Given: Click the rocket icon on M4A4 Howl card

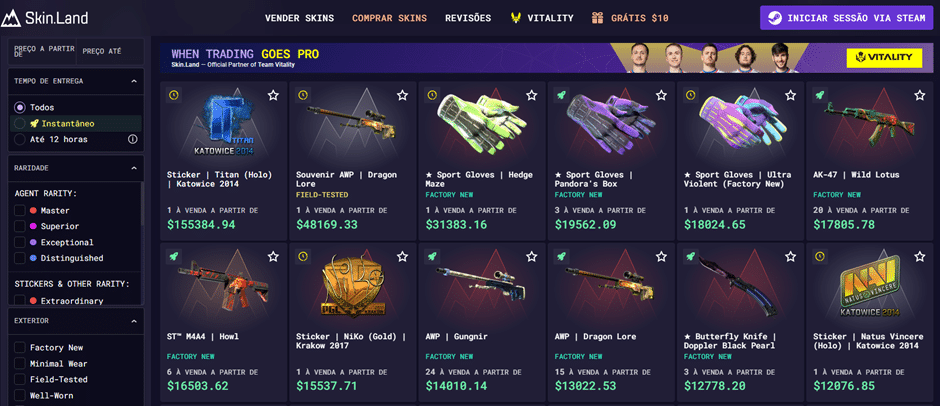Looking at the screenshot, I should (173, 257).
